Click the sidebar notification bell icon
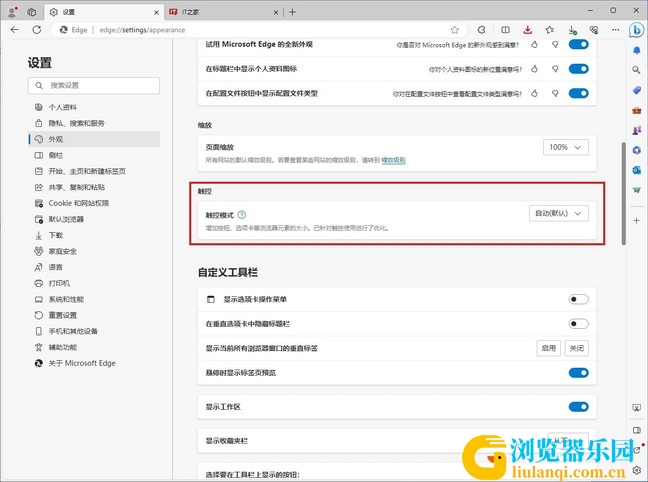Viewport: 648px width, 482px height. [636, 50]
